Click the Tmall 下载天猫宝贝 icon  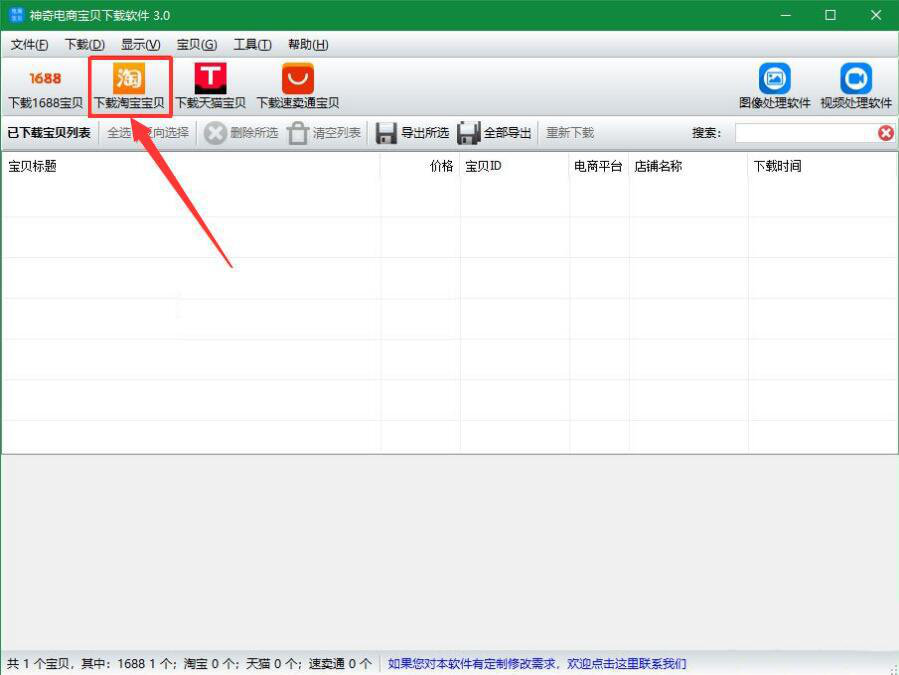[210, 78]
